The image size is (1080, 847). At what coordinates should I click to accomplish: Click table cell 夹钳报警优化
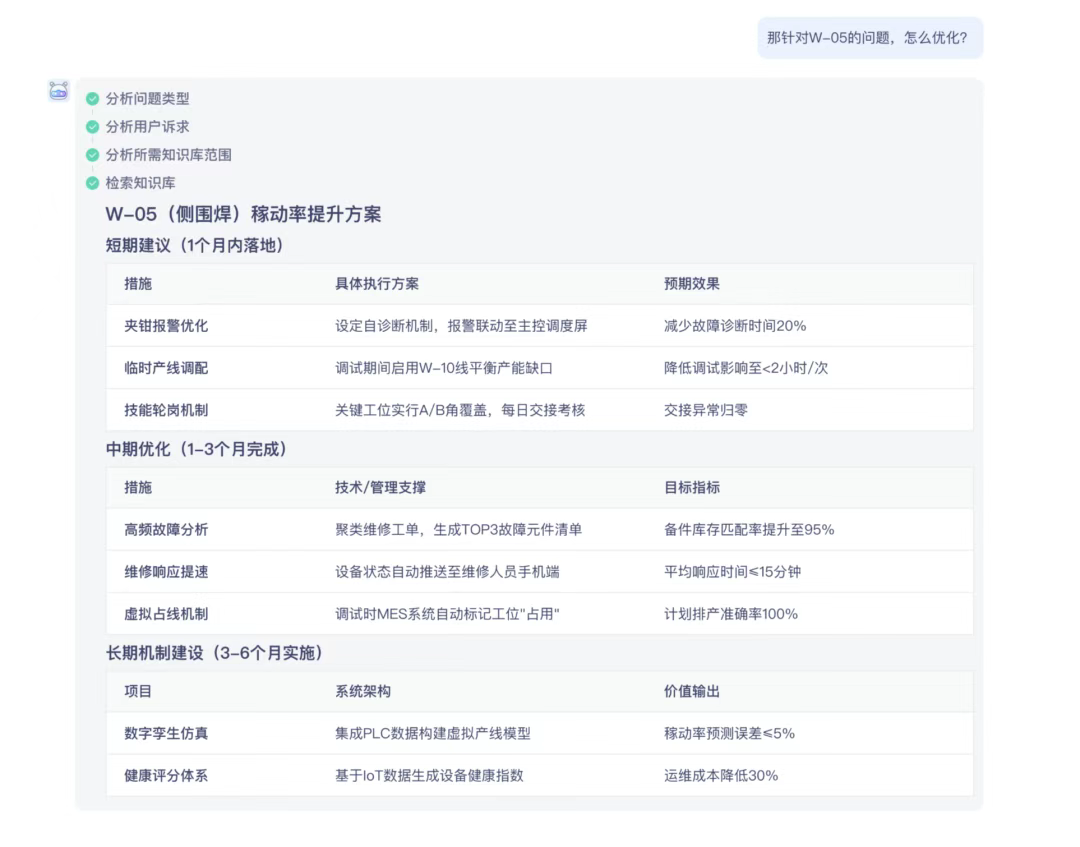(166, 326)
